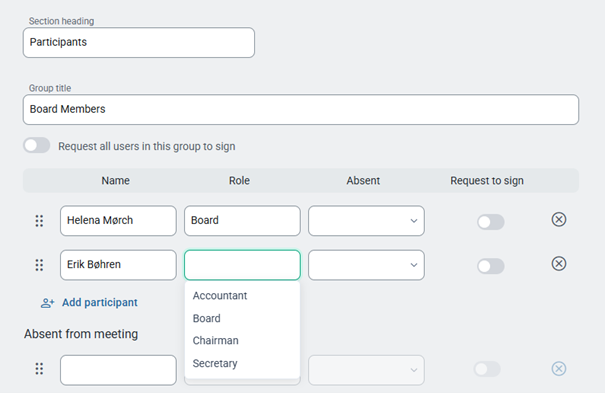This screenshot has width=605, height=393.
Task: Open Absent dropdown for Helena Mørch
Action: pos(366,221)
